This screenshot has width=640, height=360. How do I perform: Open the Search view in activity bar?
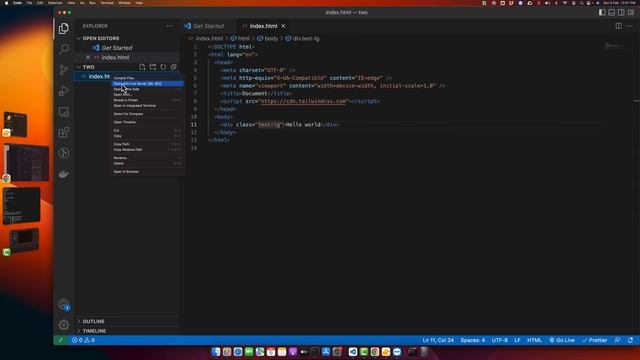click(64, 49)
